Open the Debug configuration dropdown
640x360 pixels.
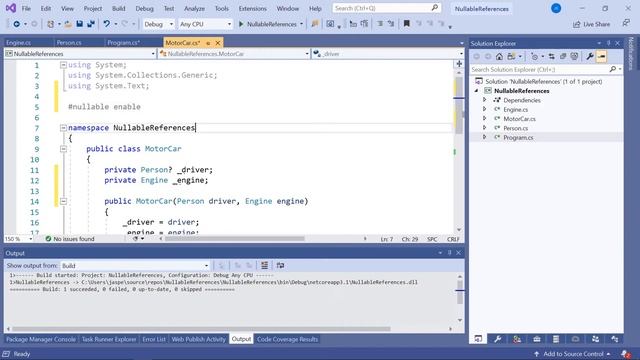coord(158,24)
